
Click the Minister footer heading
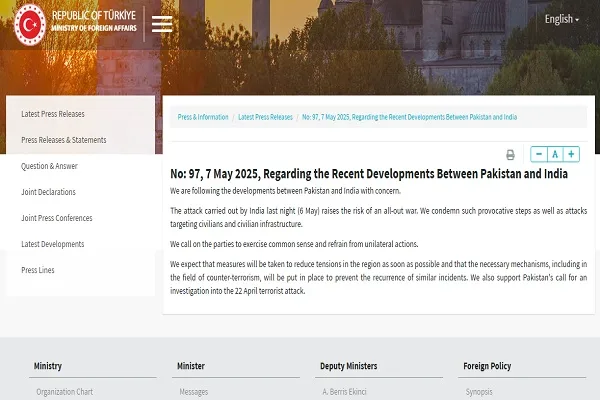click(x=191, y=366)
